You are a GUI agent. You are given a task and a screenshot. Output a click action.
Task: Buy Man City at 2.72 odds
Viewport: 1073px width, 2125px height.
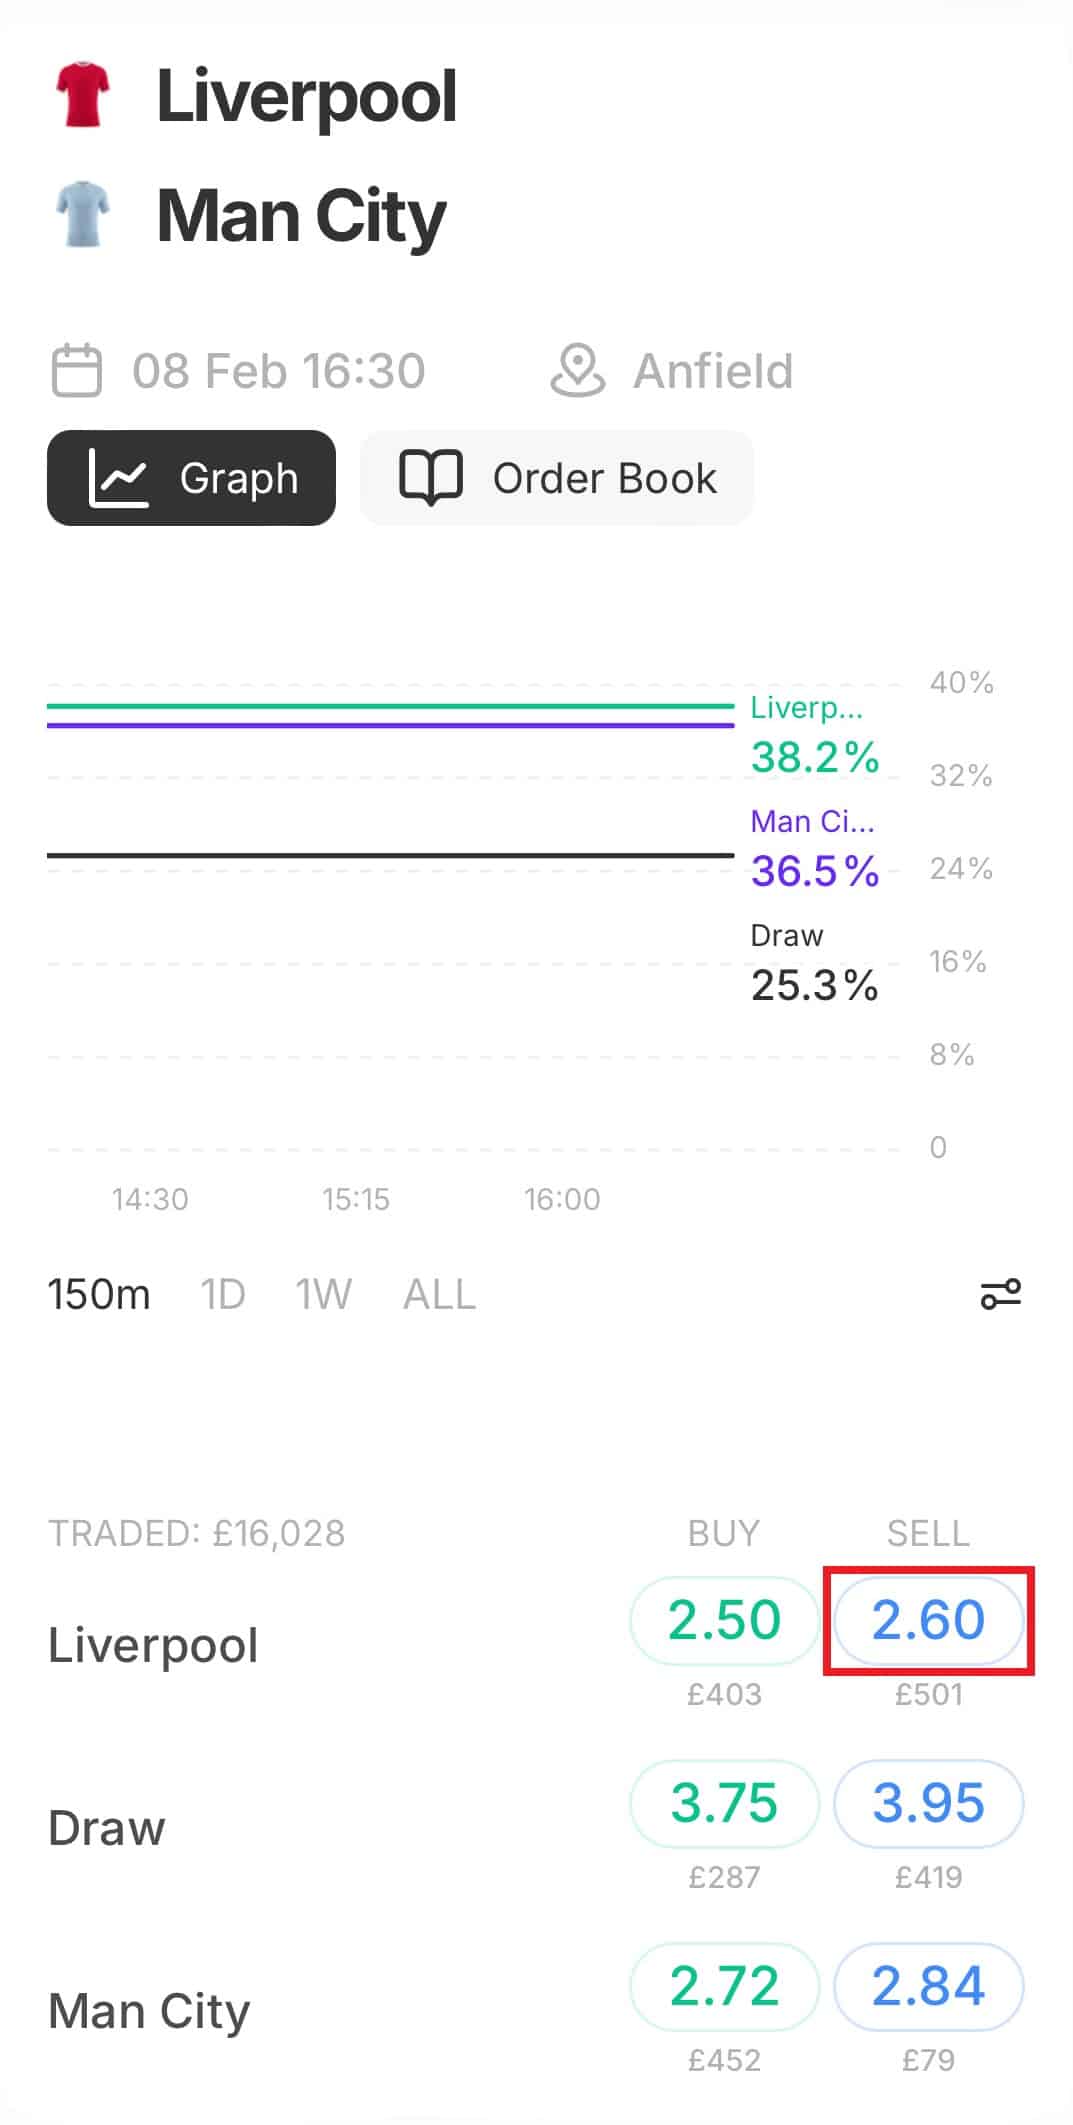click(724, 1986)
